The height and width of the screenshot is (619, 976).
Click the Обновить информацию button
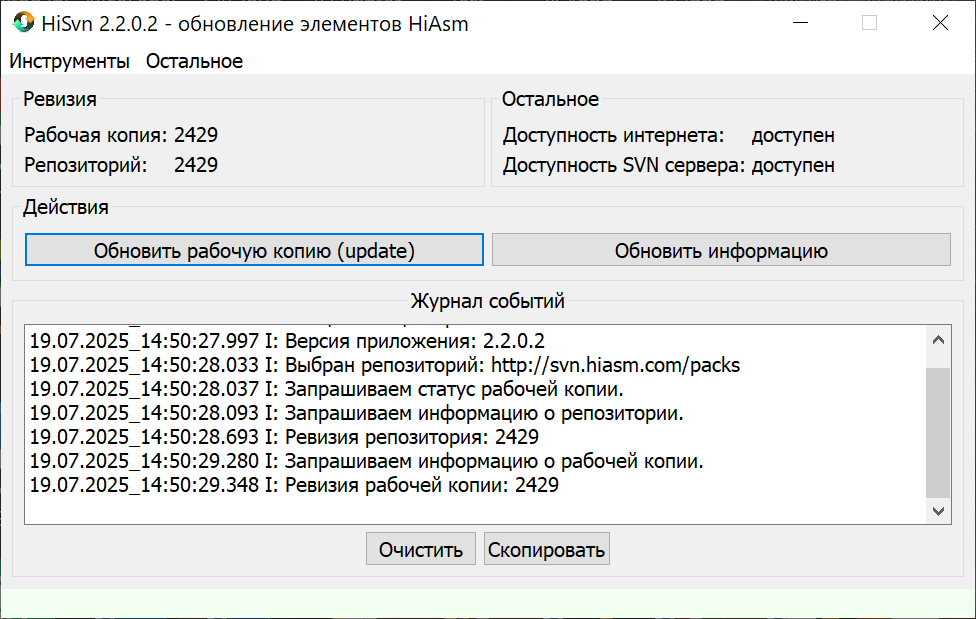(x=721, y=250)
